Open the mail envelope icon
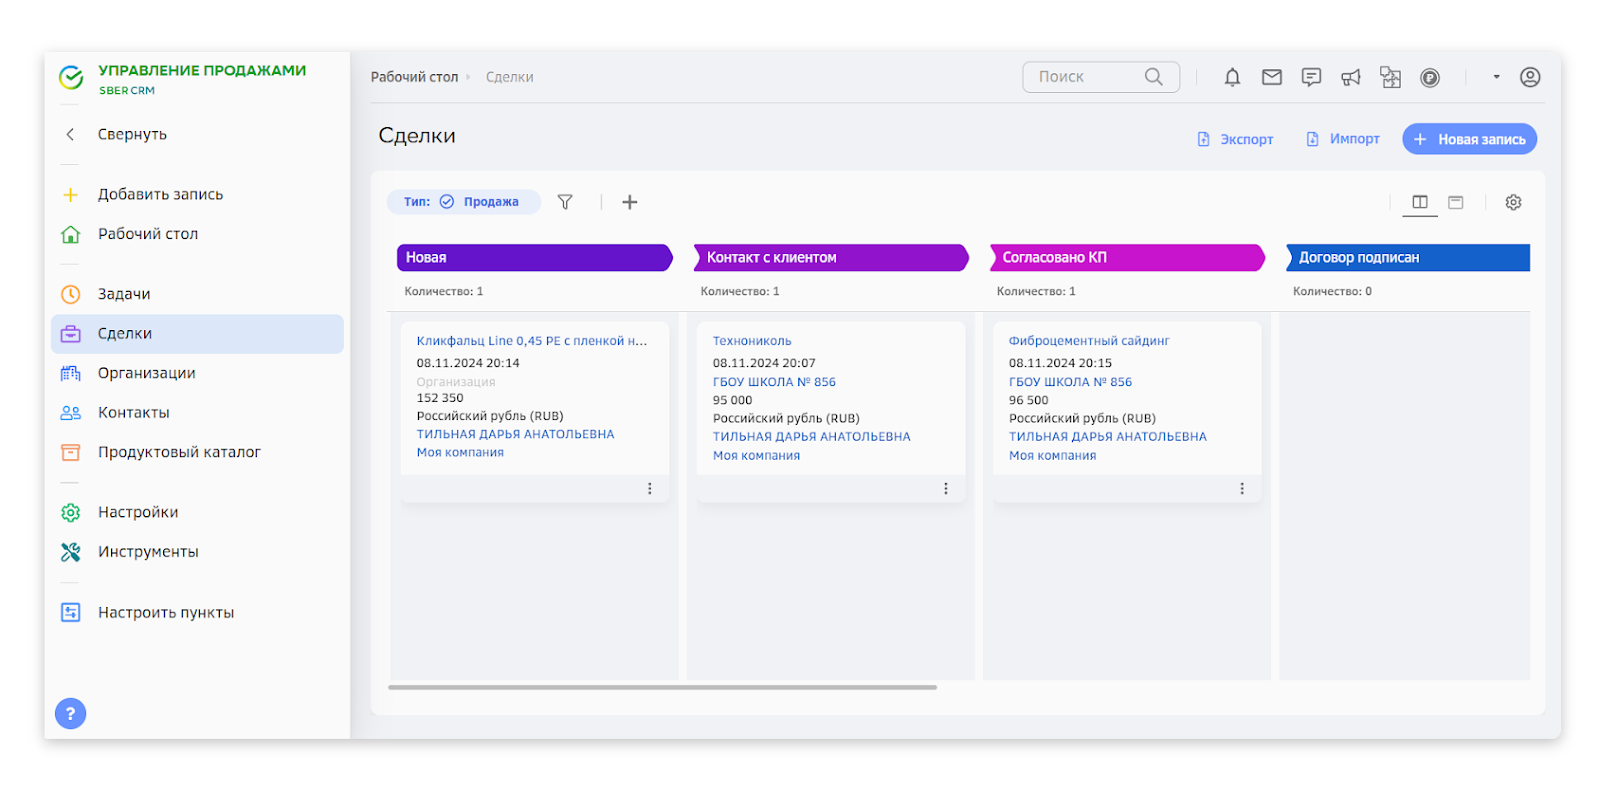This screenshot has width=1600, height=791. 1271,77
